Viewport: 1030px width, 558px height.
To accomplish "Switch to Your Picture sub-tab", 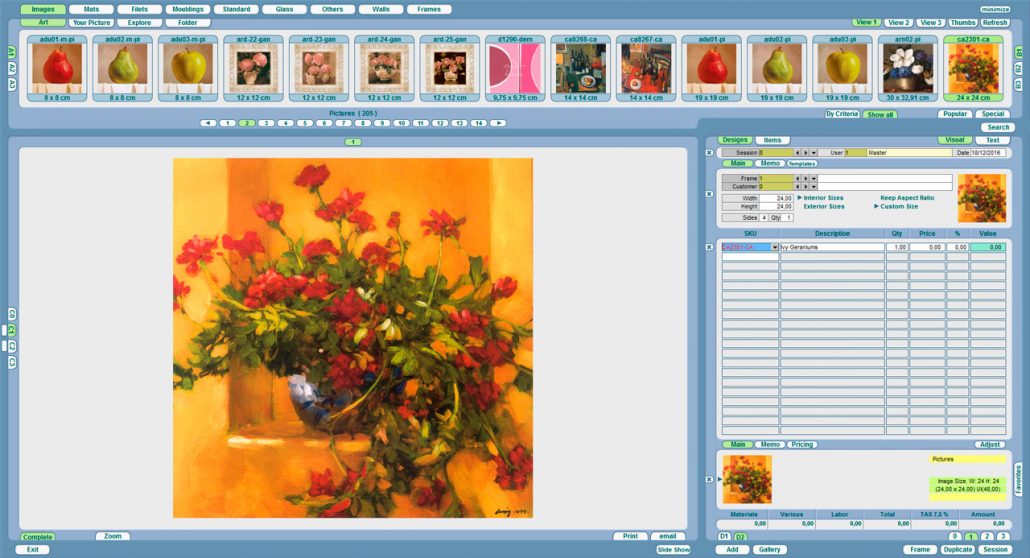I will point(91,22).
